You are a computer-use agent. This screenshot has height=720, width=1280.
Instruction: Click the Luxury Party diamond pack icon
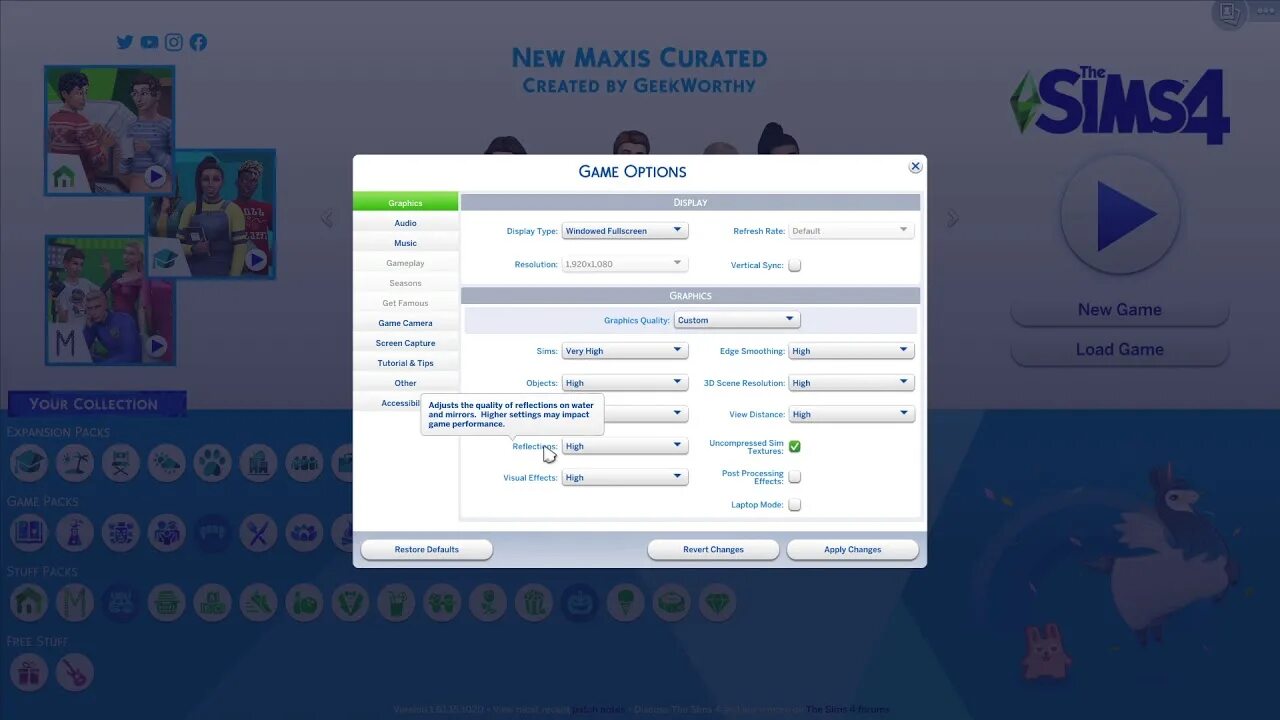click(718, 603)
